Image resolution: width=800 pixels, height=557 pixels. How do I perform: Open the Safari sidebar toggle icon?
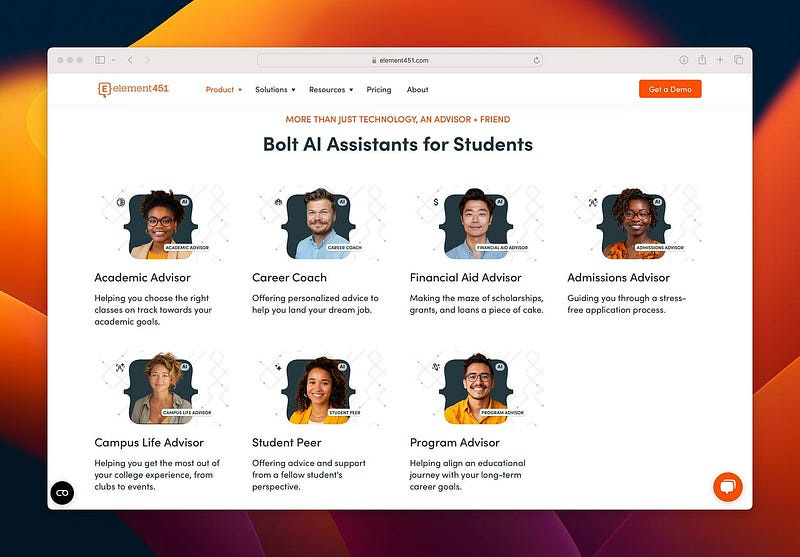tap(100, 60)
